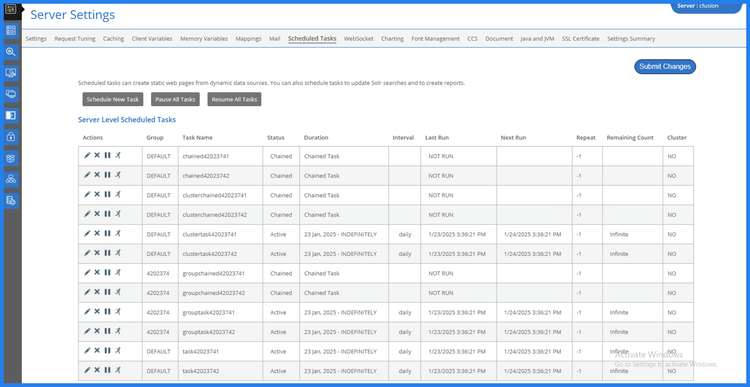Open the Java and JVM tab
This screenshot has width=750, height=387.
[537, 39]
